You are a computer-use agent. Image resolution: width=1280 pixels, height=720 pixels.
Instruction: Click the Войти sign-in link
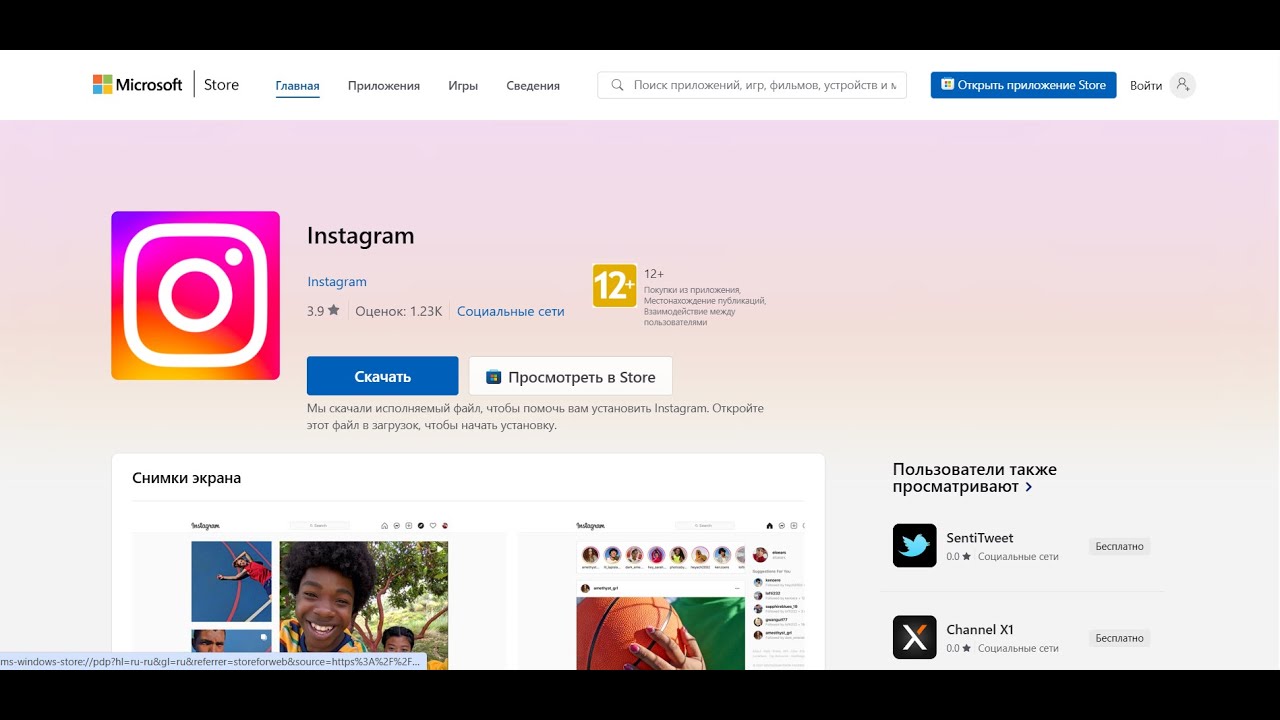tap(1146, 86)
